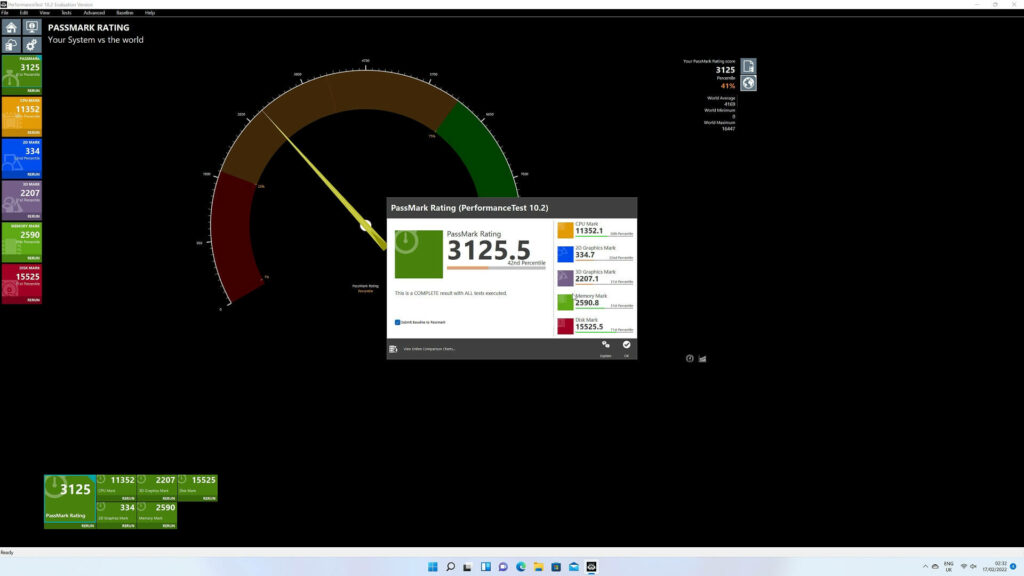1024x576 pixels.
Task: Open the Edit menu
Action: [x=24, y=12]
